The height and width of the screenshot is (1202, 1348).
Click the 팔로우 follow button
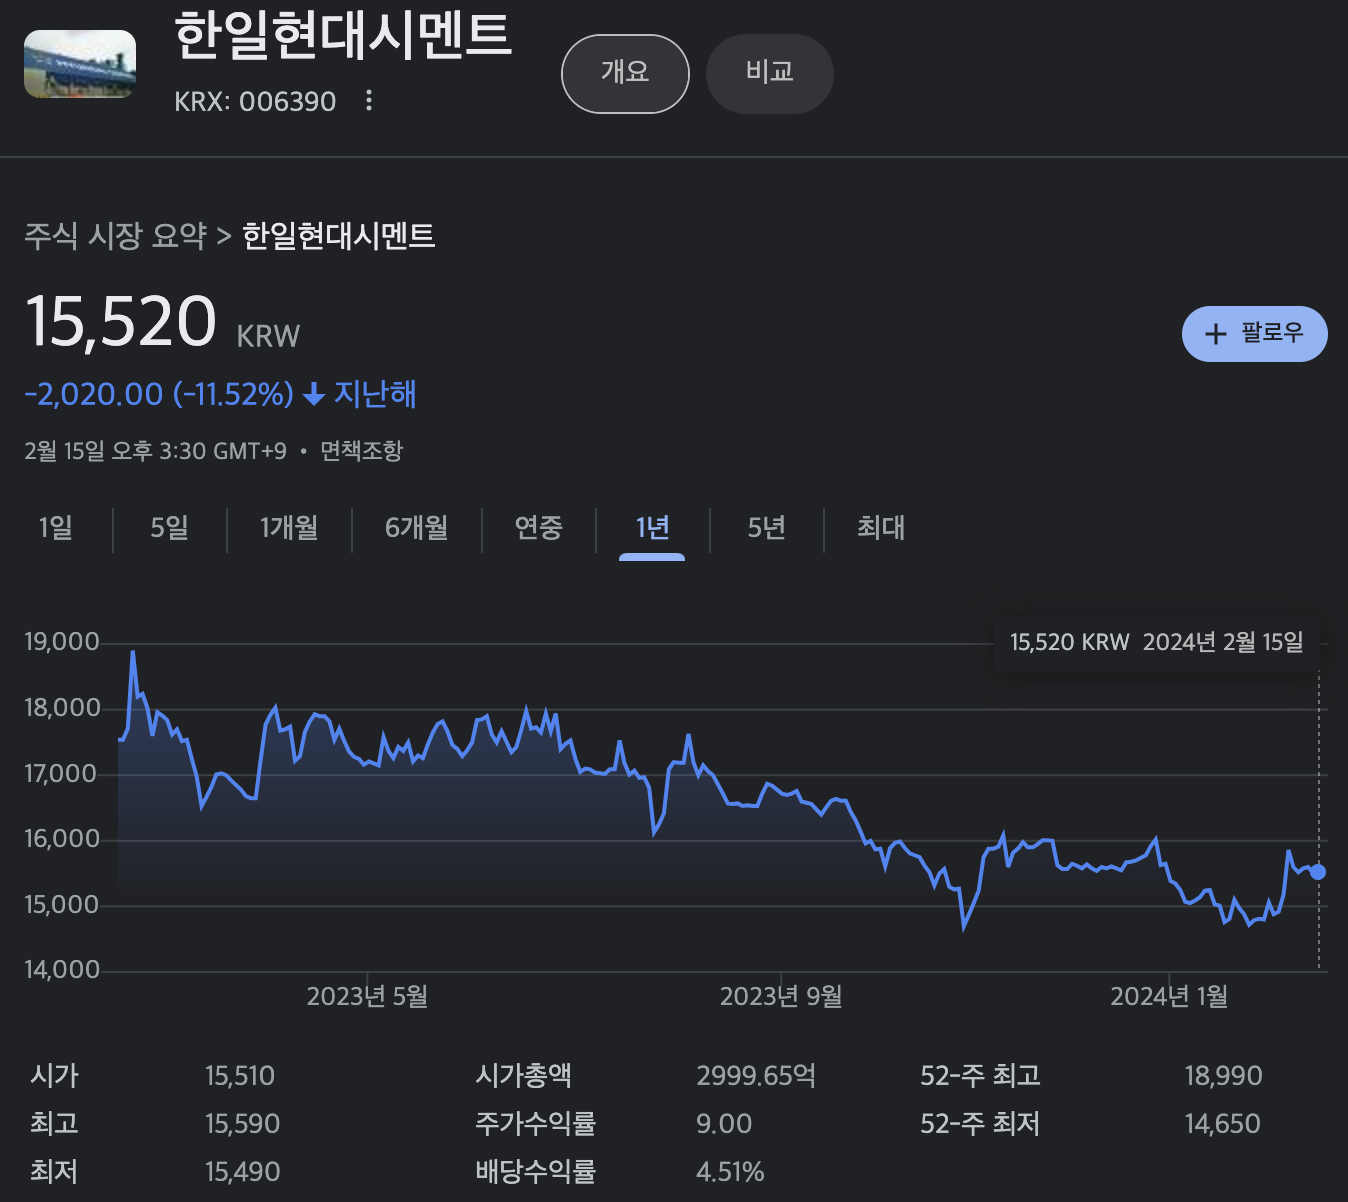(1254, 334)
